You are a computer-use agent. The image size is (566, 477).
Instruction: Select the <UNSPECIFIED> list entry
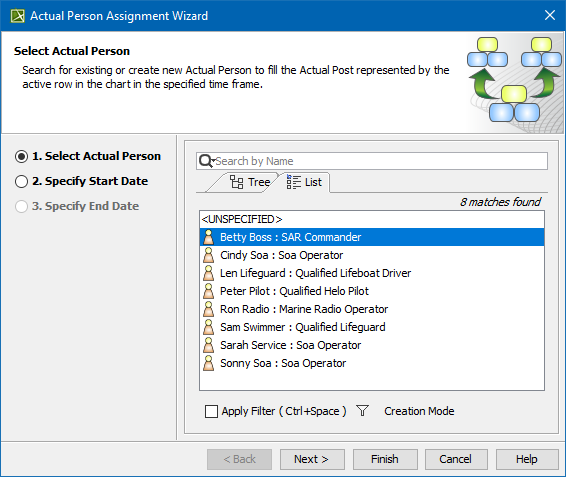coord(372,219)
